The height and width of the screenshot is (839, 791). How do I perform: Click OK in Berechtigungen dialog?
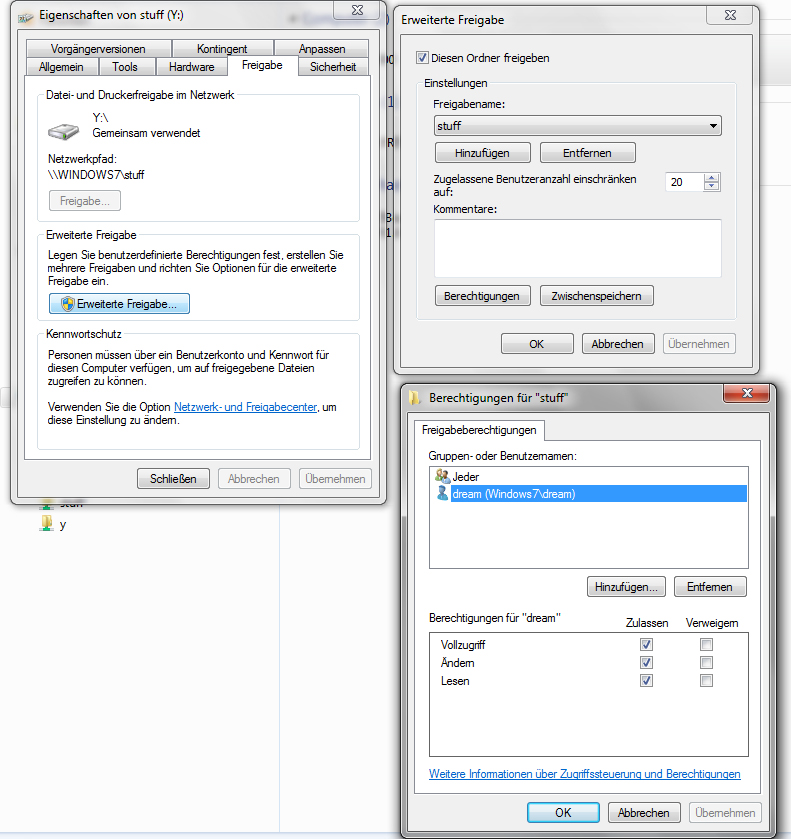563,813
